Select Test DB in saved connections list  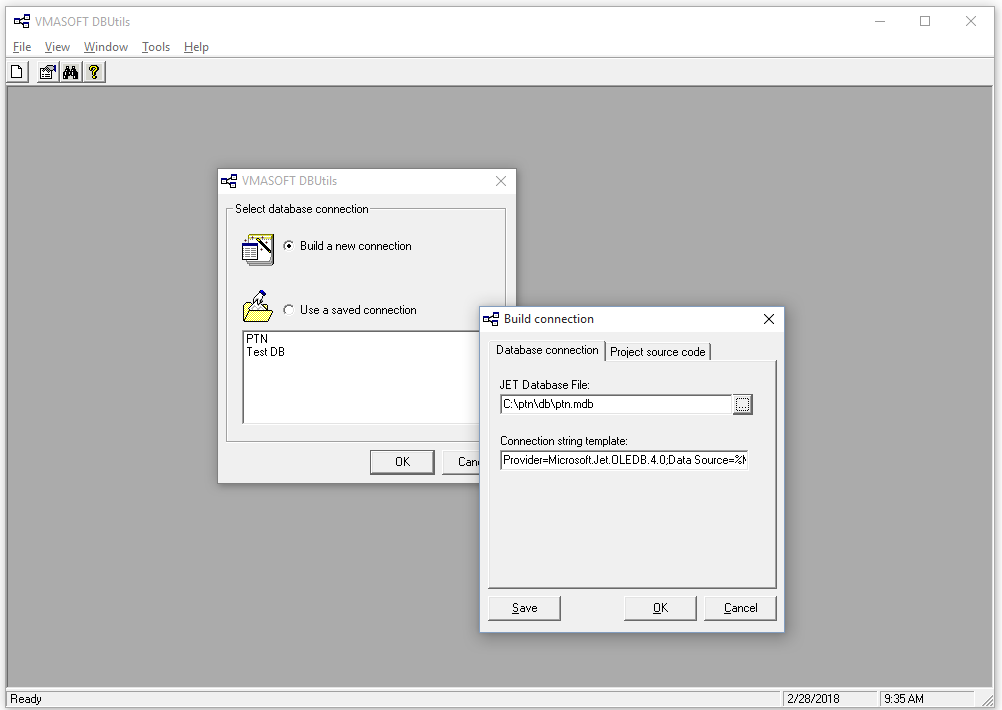(x=265, y=352)
